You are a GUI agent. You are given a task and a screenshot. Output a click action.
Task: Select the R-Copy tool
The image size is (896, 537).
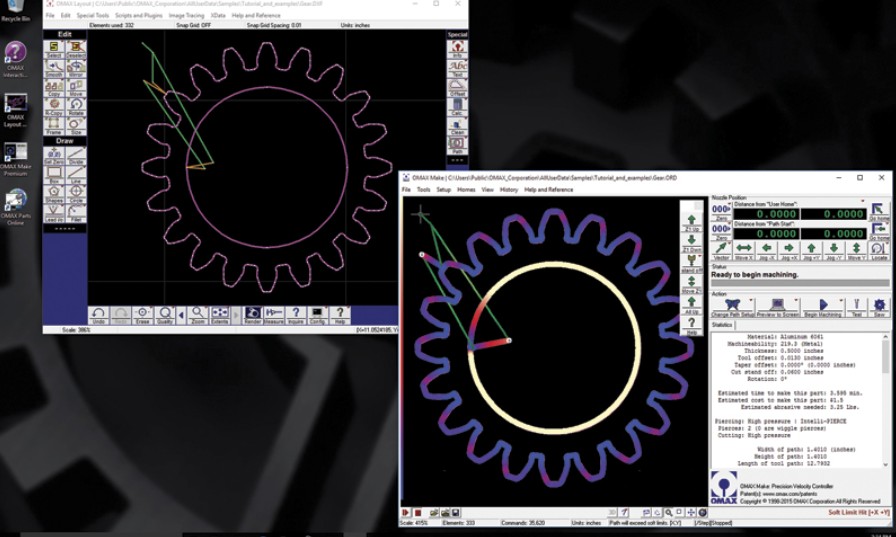[54, 107]
